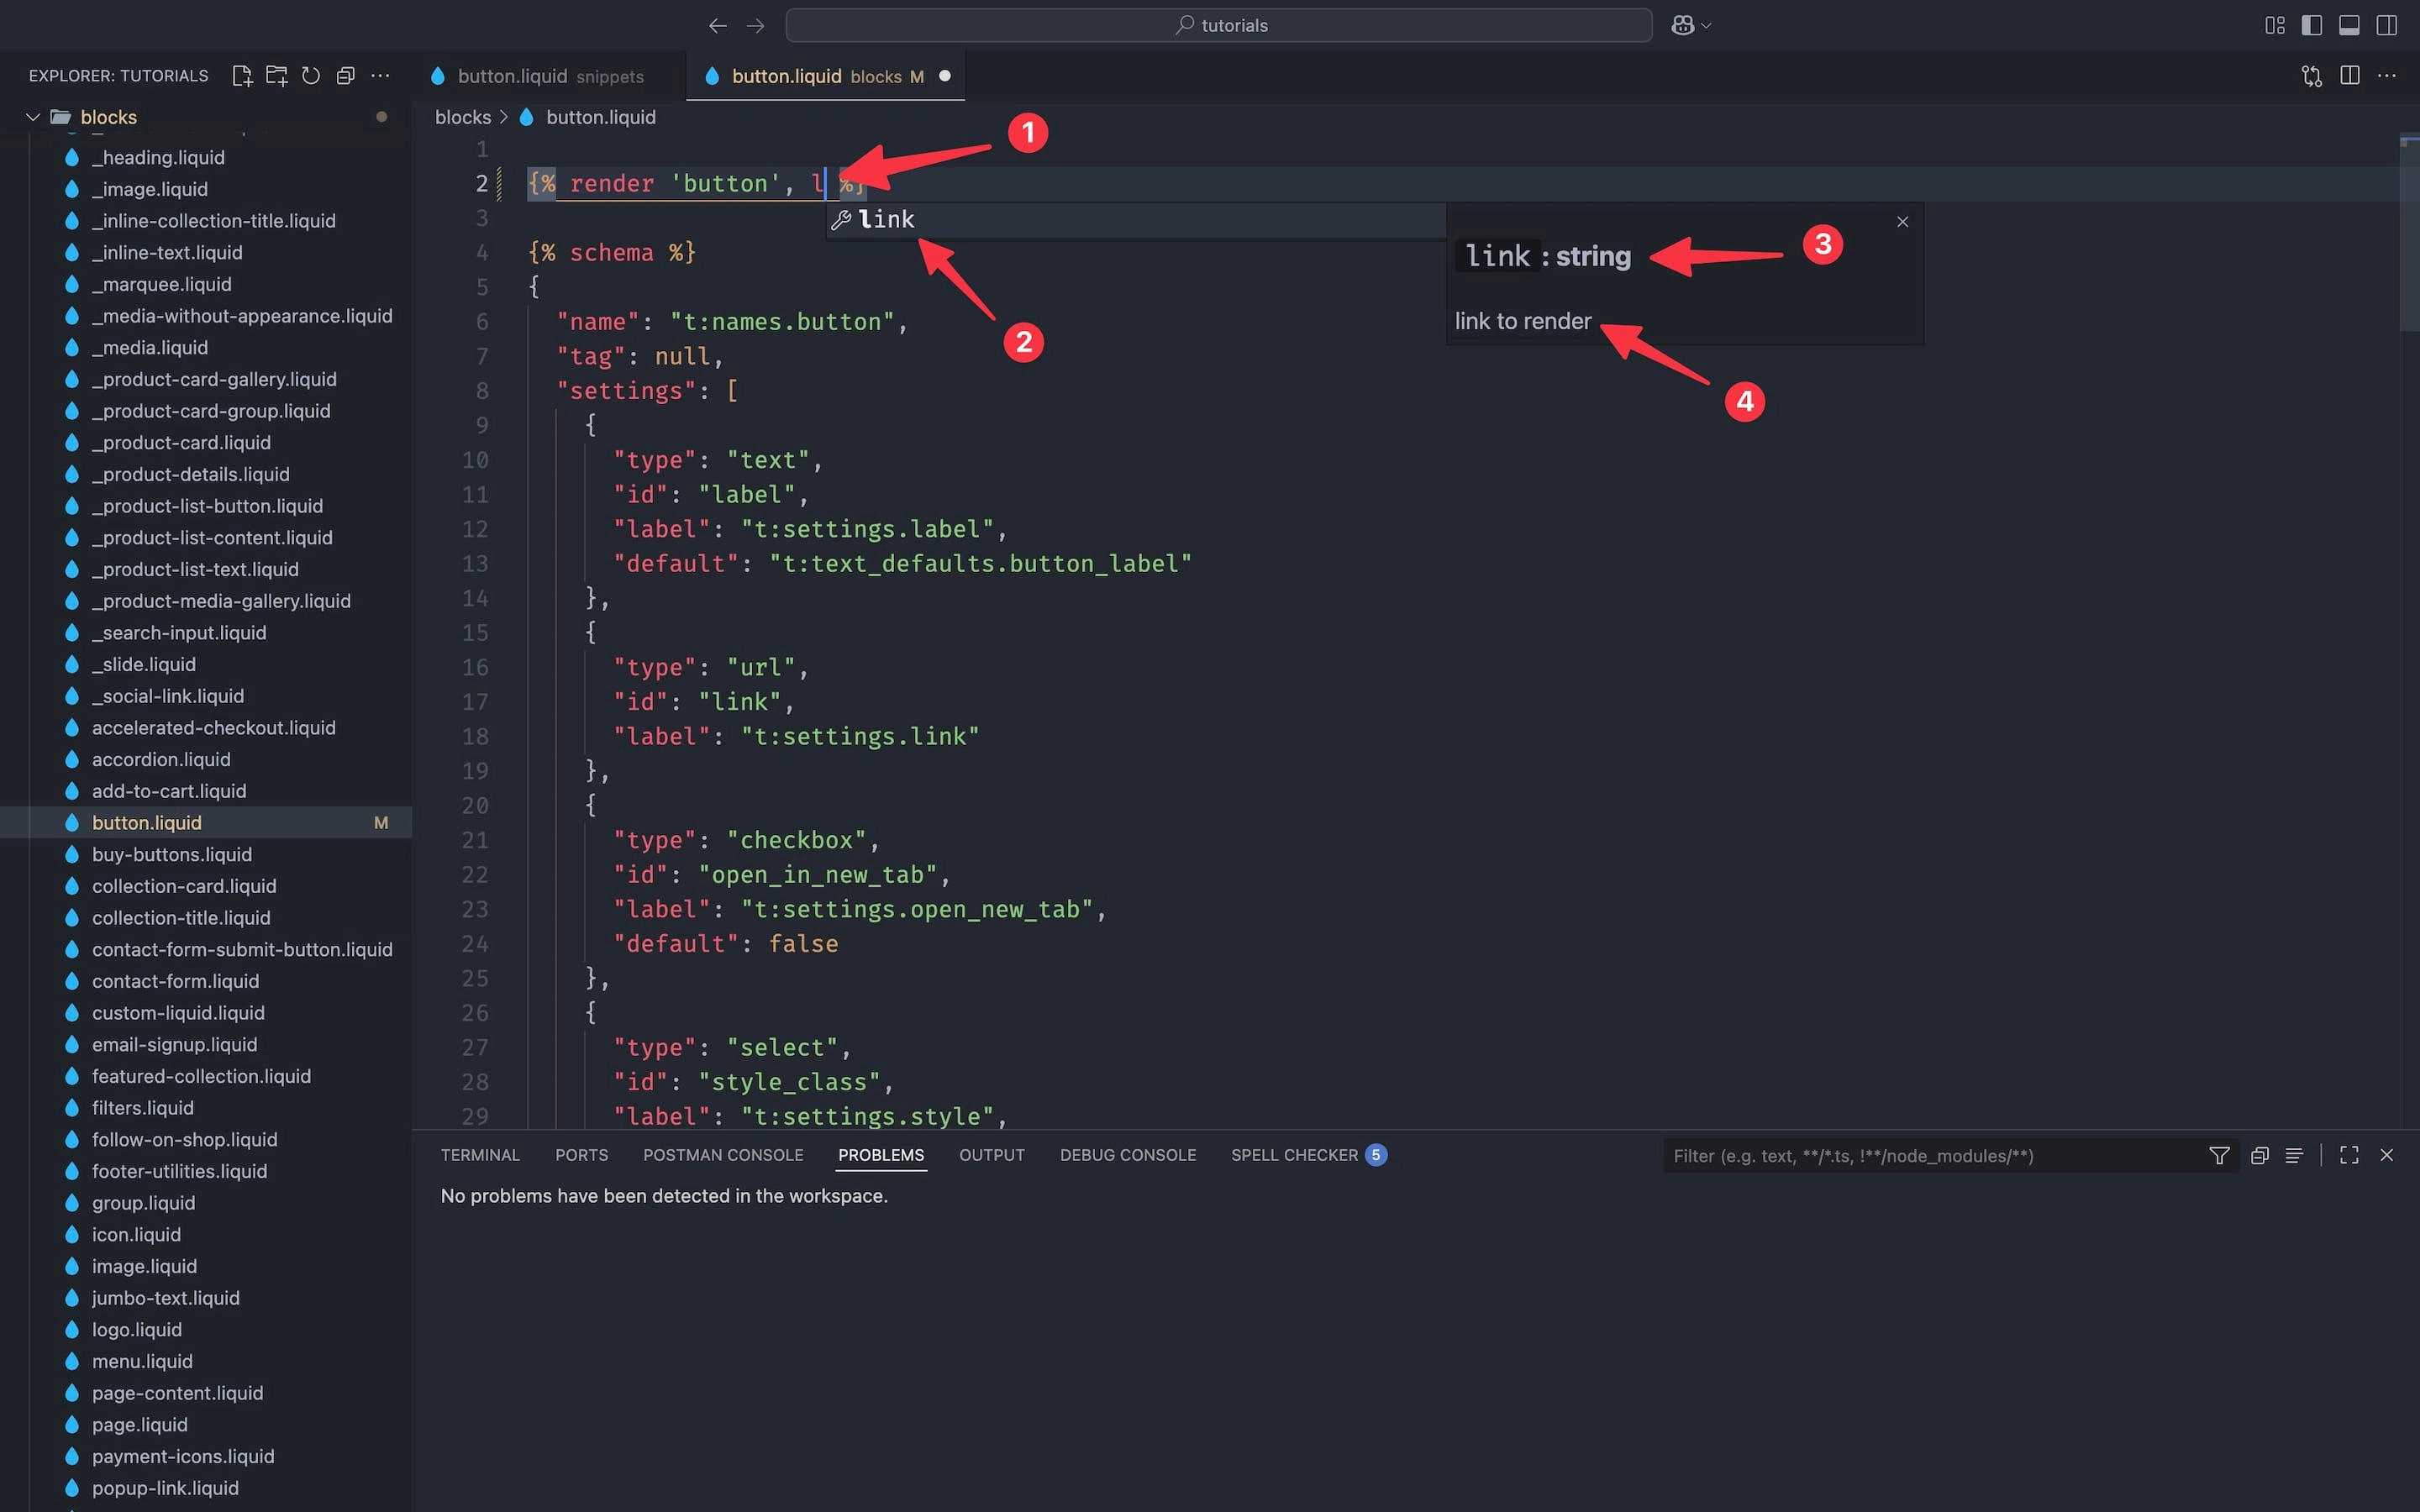This screenshot has height=1512, width=2420.
Task: Collapse the blocks folder in Explorer
Action: (x=33, y=117)
